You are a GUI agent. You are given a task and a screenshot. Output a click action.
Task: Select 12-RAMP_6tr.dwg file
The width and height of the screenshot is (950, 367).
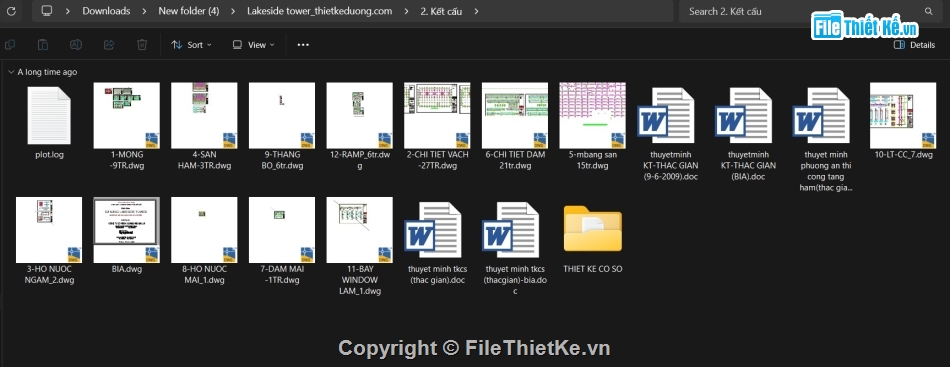pyautogui.click(x=359, y=116)
